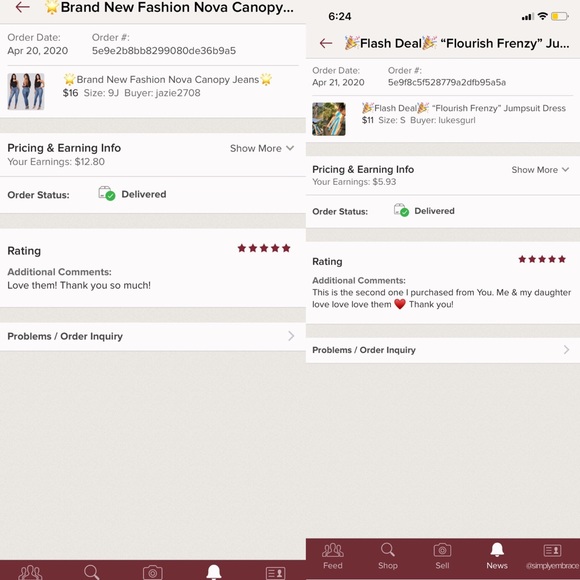580x580 pixels.
Task: Click the 6:24 clock in status bar
Action: coord(340,16)
